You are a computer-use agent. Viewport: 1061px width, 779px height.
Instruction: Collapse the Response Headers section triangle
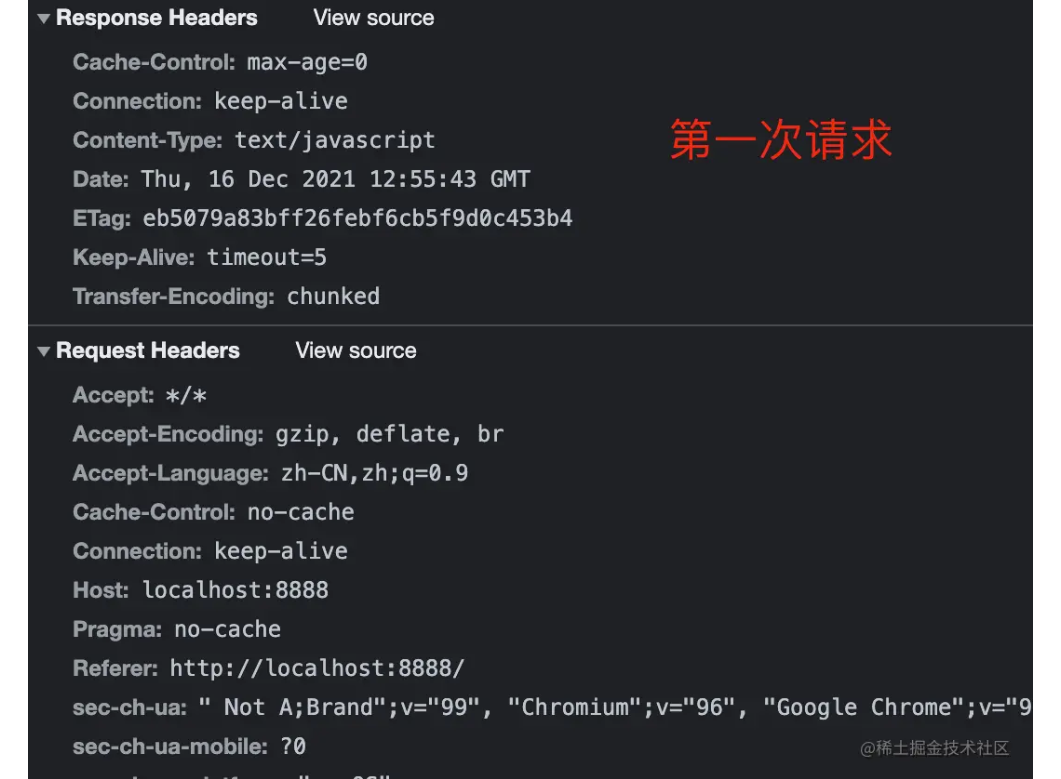(43, 19)
